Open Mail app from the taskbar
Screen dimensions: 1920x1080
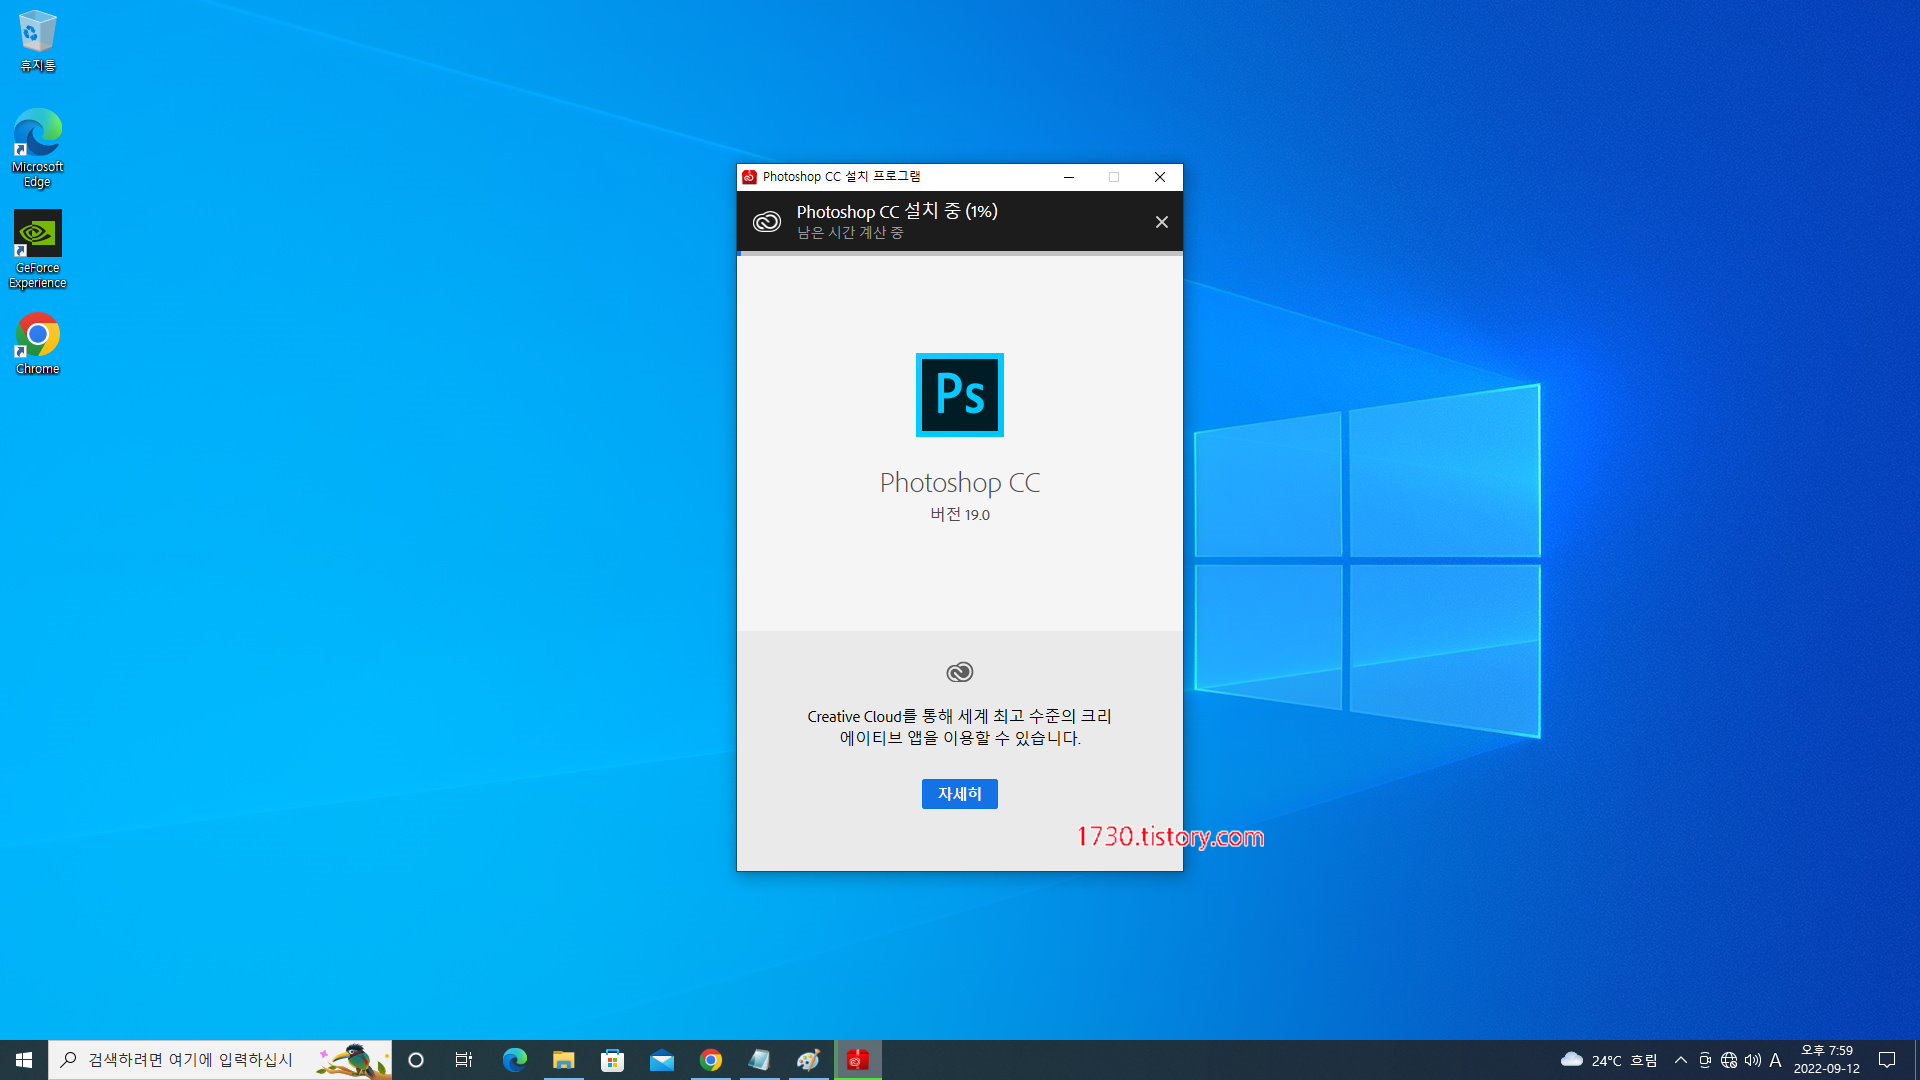pyautogui.click(x=661, y=1060)
